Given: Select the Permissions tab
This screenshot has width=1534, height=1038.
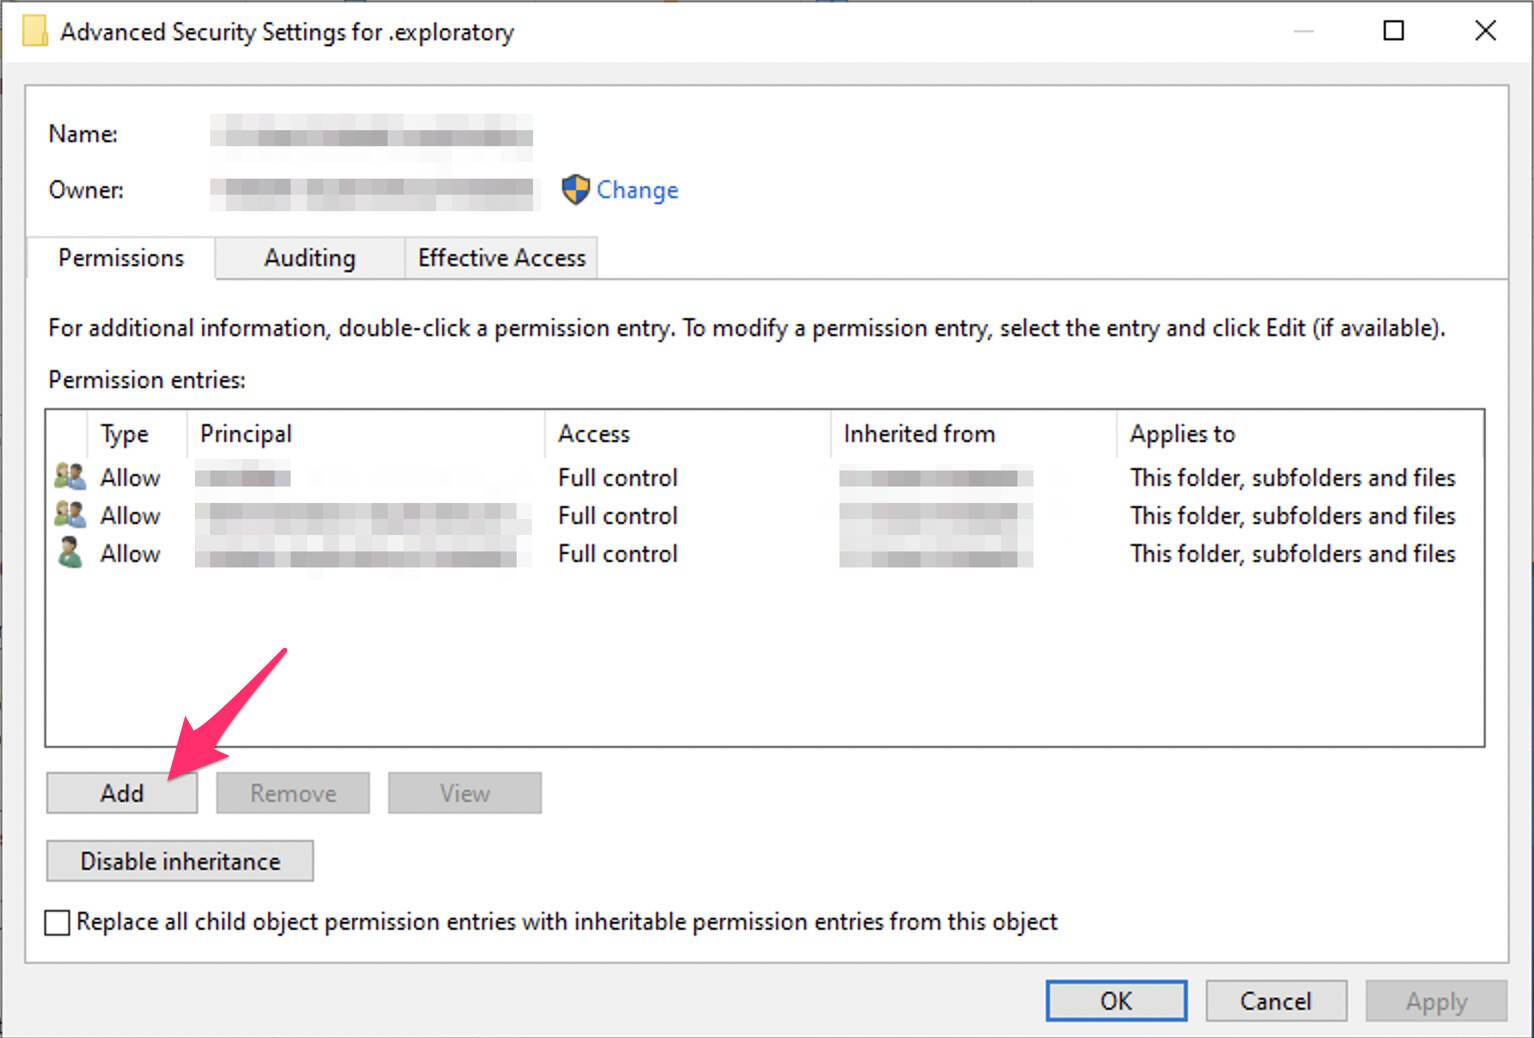Looking at the screenshot, I should coord(121,258).
